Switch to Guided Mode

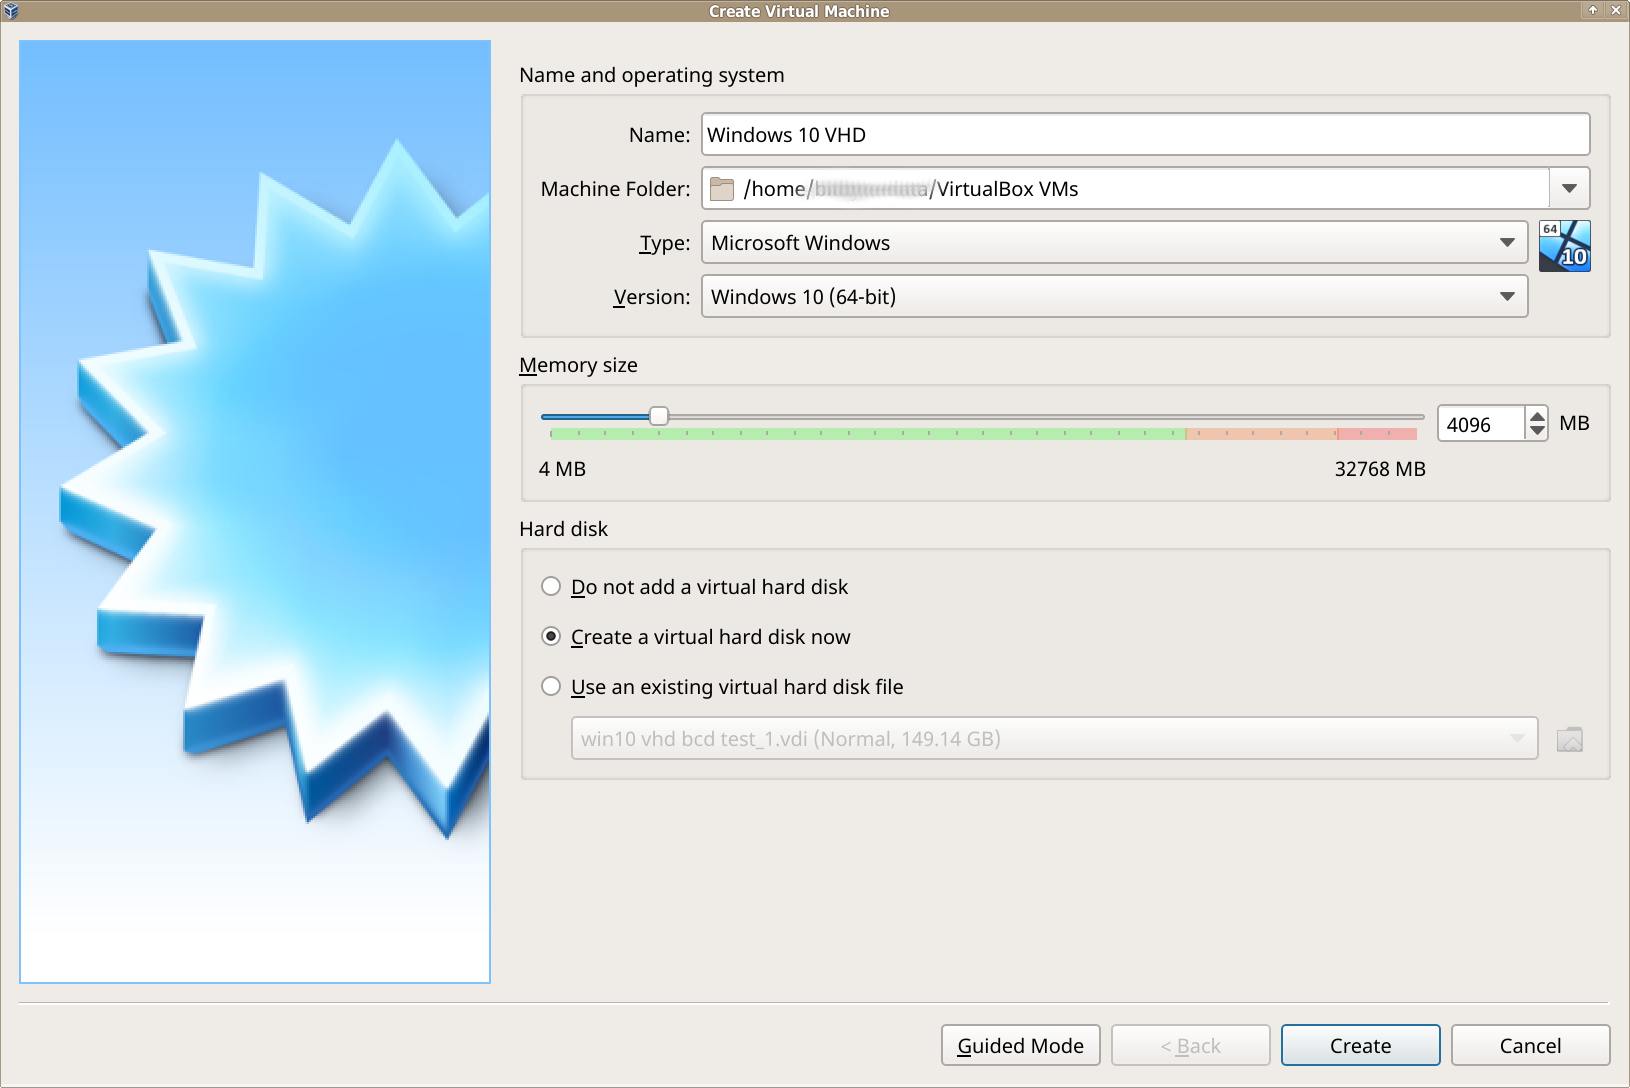[x=1020, y=1046]
